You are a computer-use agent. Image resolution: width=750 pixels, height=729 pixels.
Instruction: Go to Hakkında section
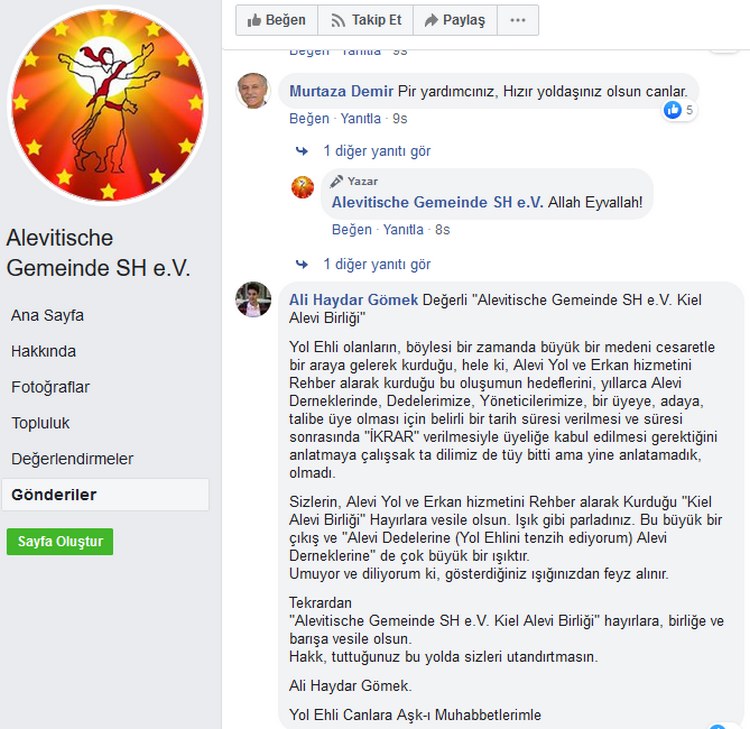pyautogui.click(x=44, y=351)
